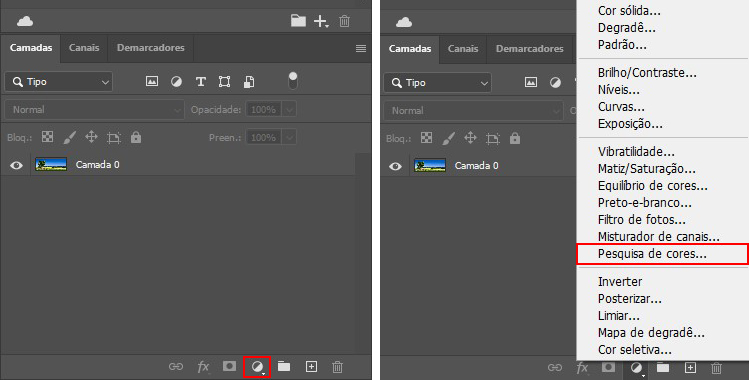The image size is (749, 380).
Task: Filter by text layers (T icon) in the left panel
Action: coord(201,82)
